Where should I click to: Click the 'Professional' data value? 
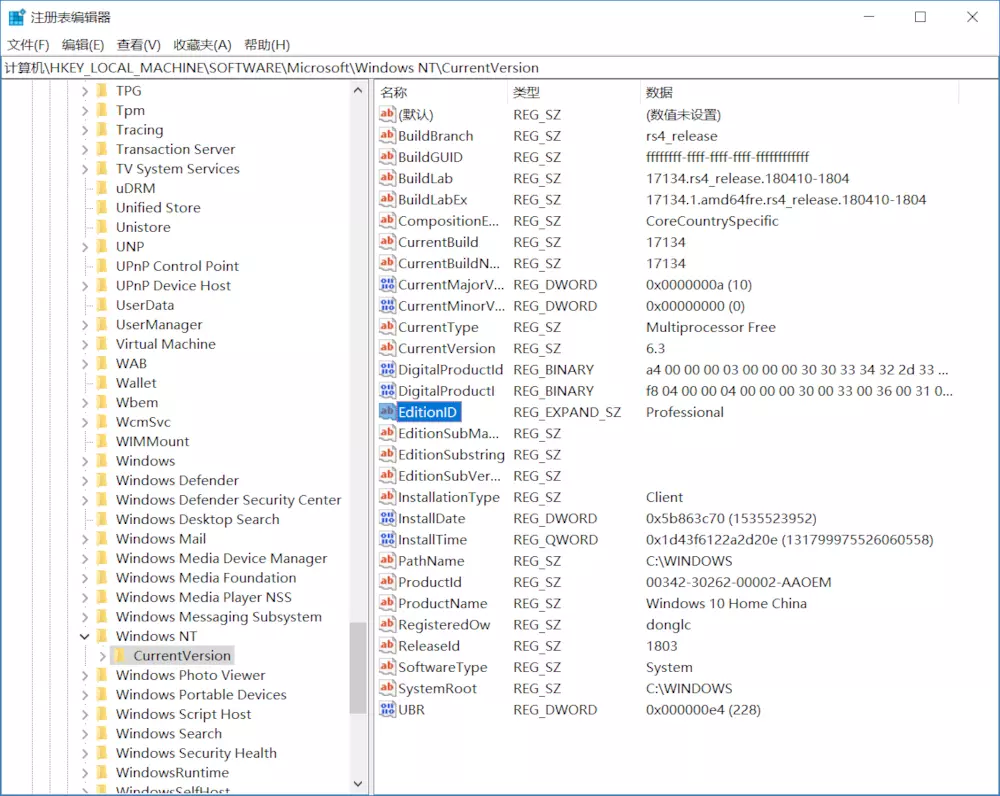tap(684, 412)
